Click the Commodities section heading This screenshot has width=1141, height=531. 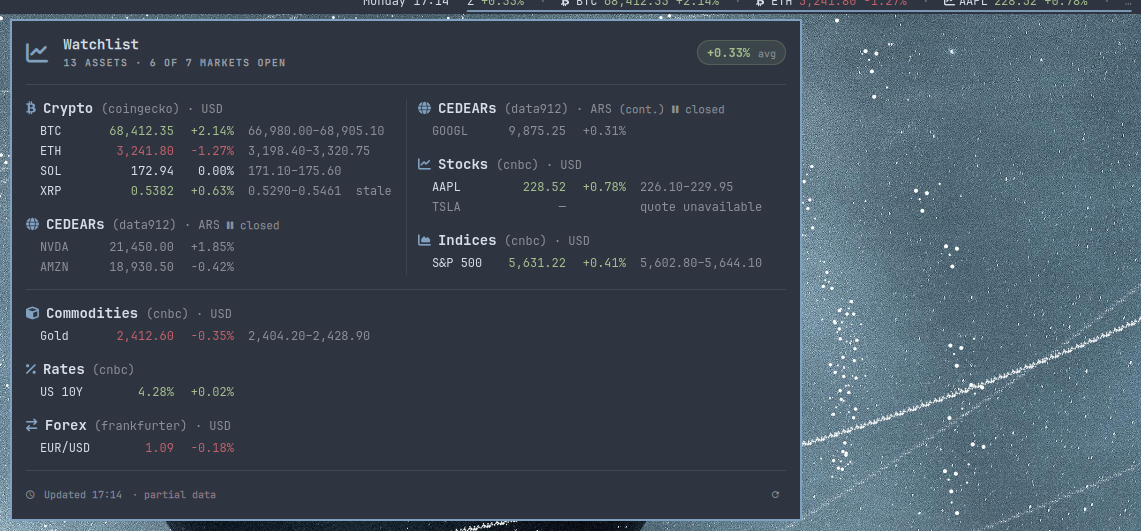click(x=92, y=313)
